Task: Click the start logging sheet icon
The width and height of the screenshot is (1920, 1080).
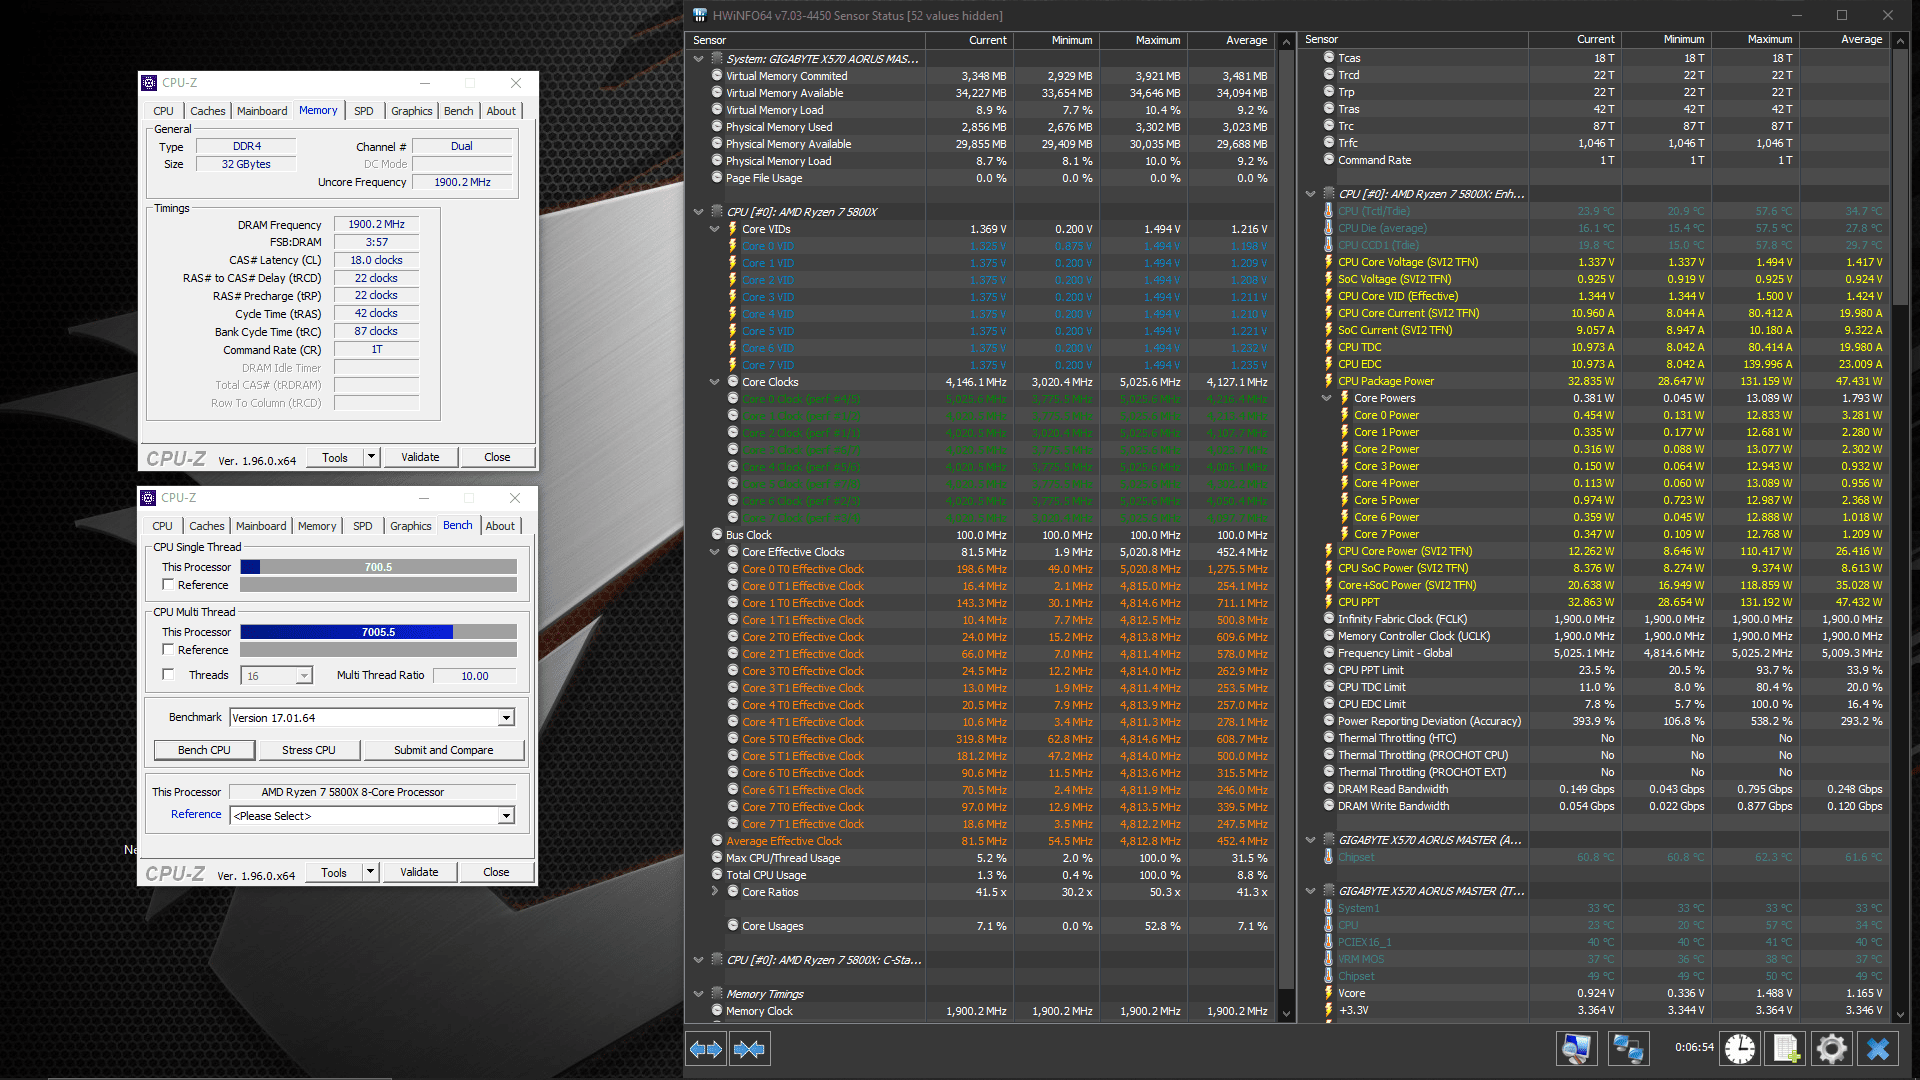Action: 1786,1048
